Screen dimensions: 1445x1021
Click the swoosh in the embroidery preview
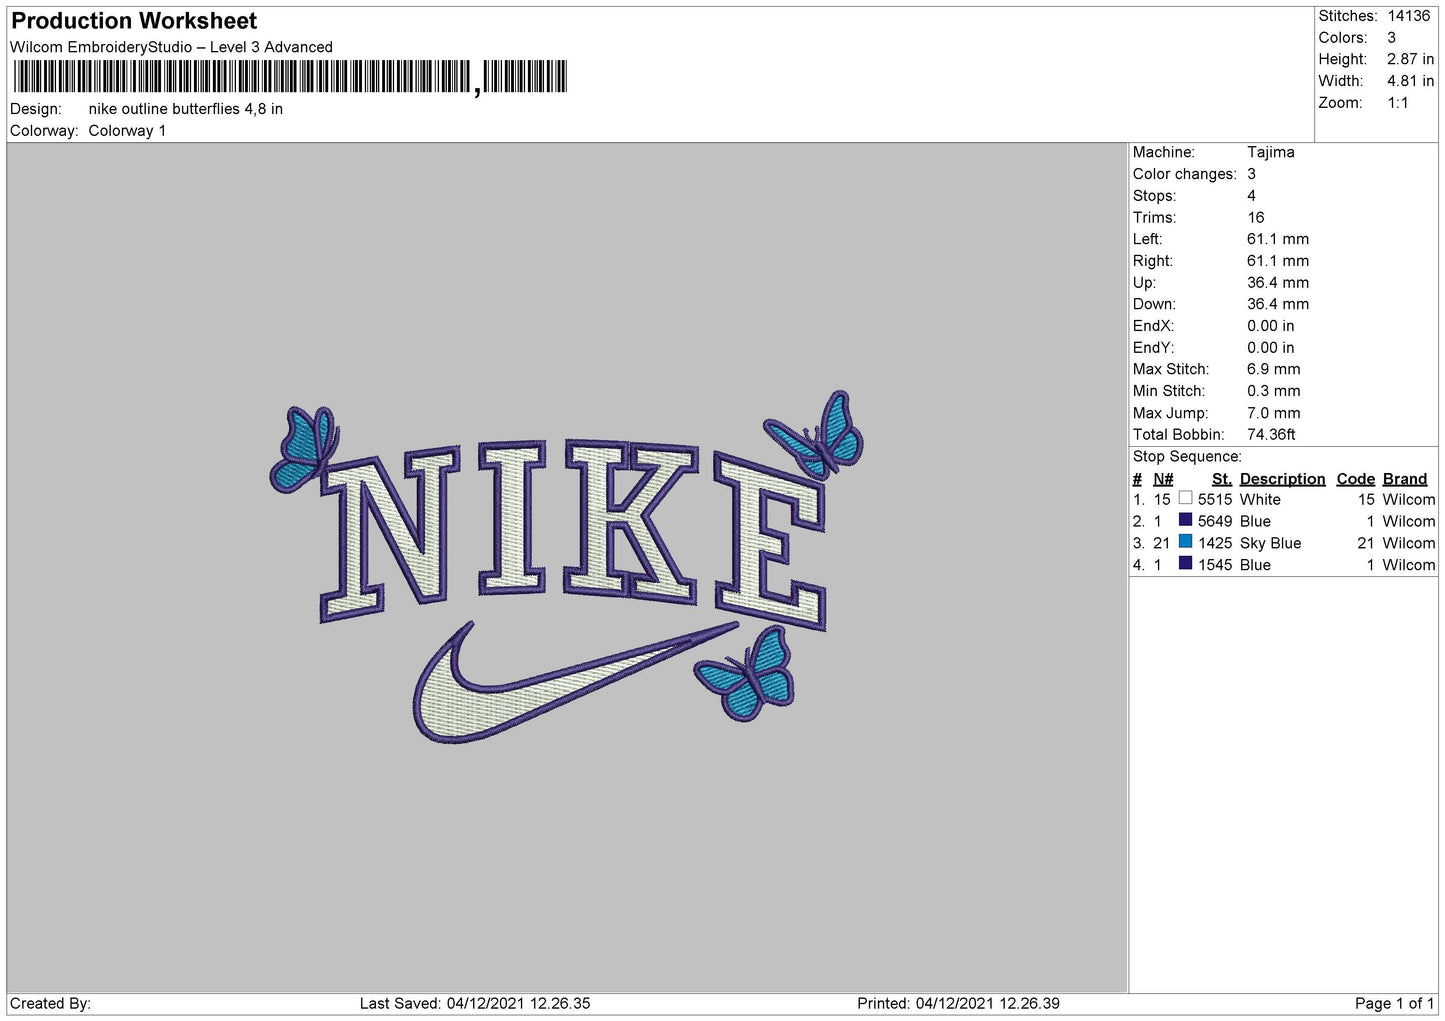[575, 683]
